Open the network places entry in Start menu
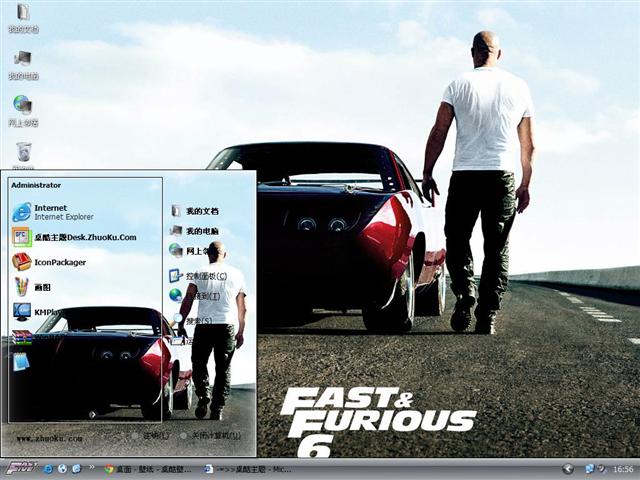640x480 pixels. (188, 251)
